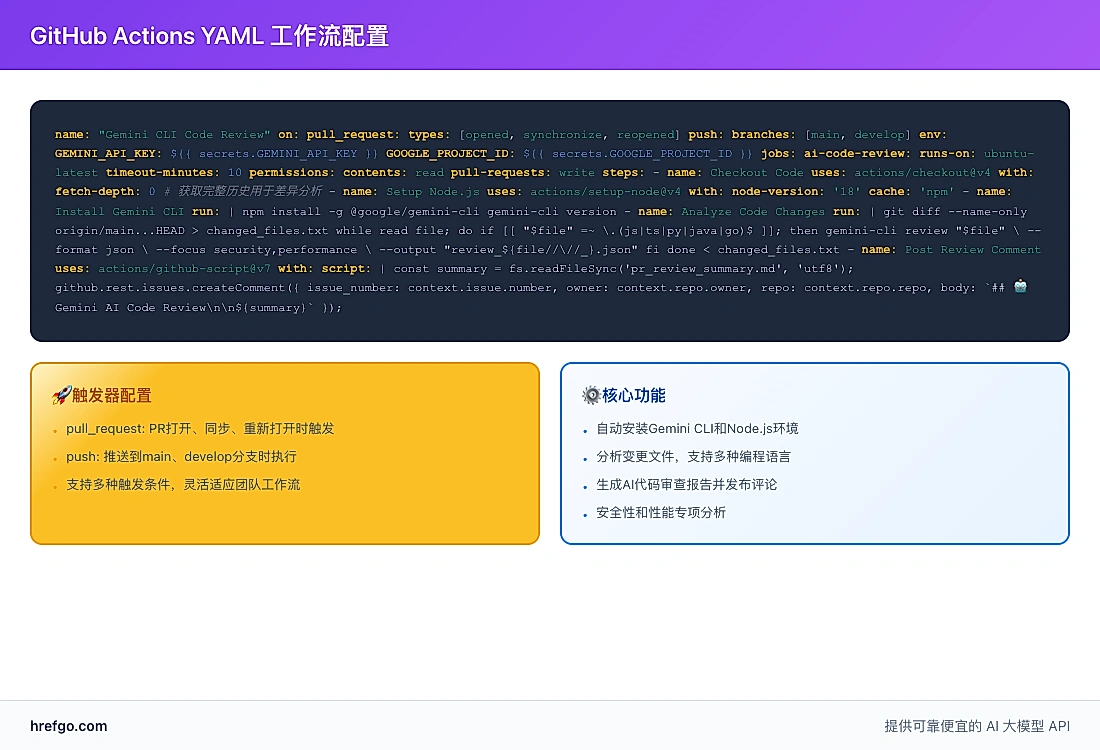Click the GOOGLE_PROJECT_ID: key in the code
Image resolution: width=1100 pixels, height=750 pixels.
[x=450, y=154]
